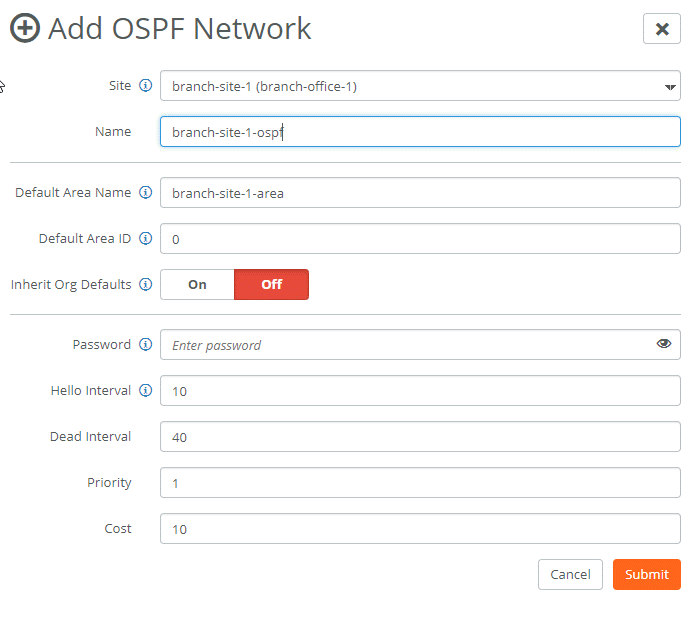This screenshot has width=690, height=617.
Task: Select Off for Inherit Org Defaults
Action: 272,285
